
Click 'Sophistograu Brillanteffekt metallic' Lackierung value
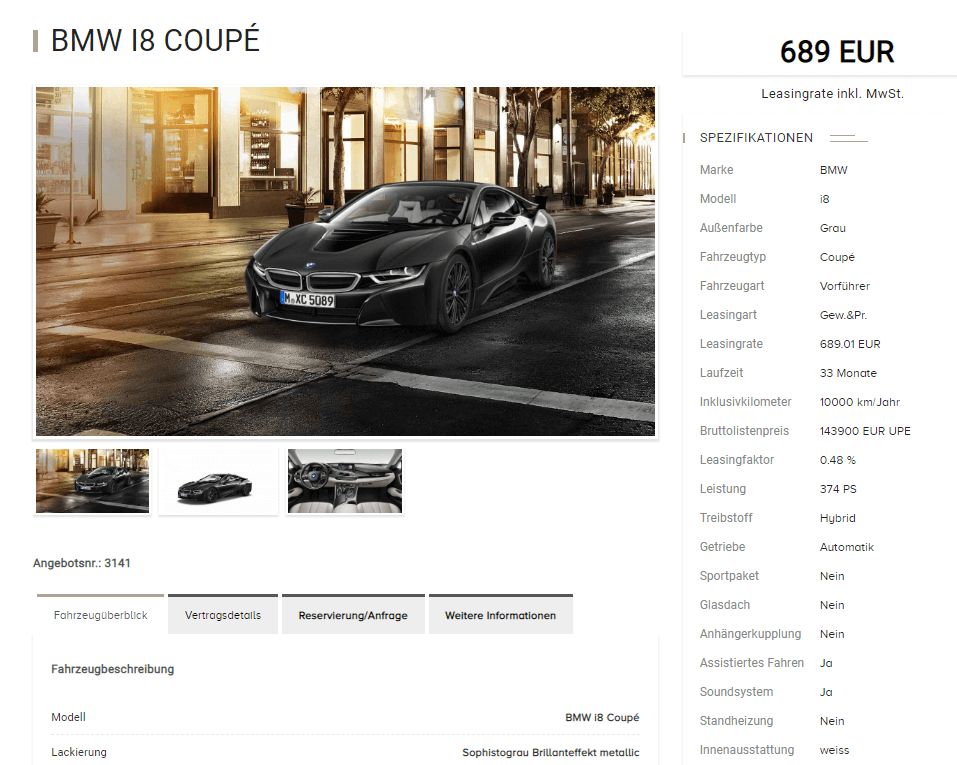(x=551, y=752)
